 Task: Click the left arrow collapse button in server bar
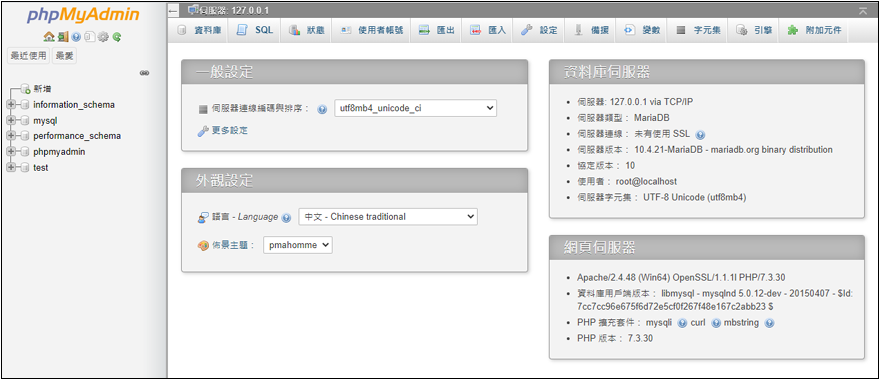coord(173,11)
